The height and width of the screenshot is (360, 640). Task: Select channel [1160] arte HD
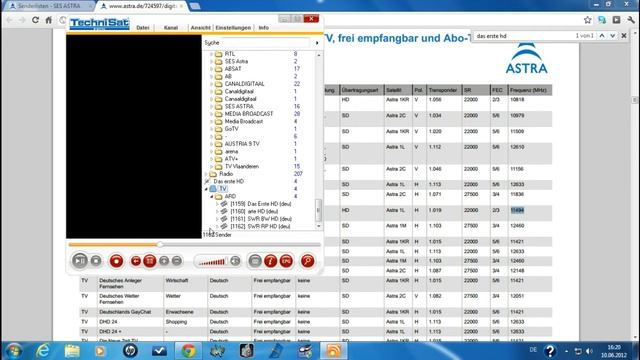[254, 211]
